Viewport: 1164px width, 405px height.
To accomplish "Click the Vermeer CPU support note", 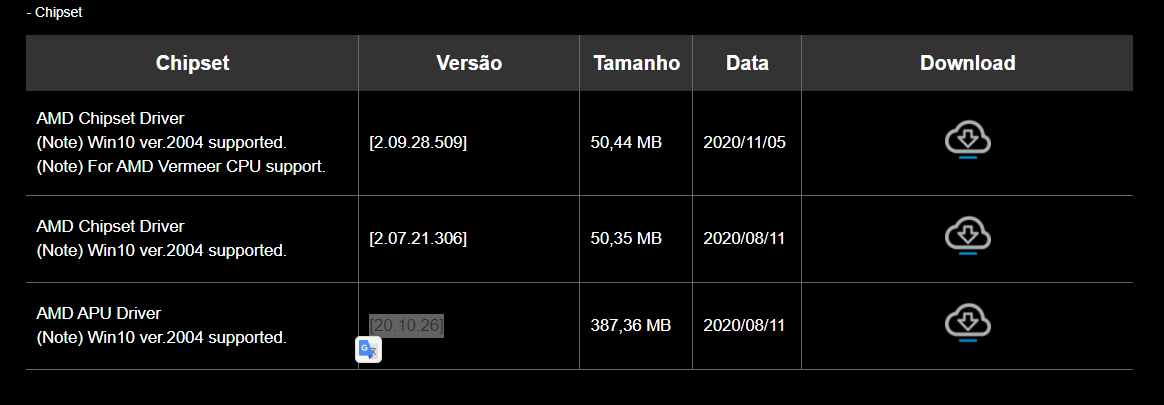I will click(x=181, y=166).
